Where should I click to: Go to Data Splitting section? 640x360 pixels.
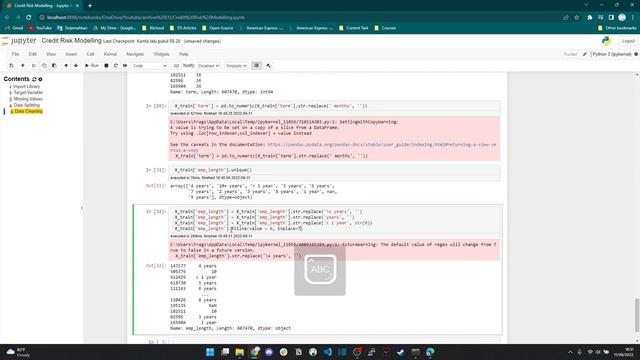coord(27,105)
